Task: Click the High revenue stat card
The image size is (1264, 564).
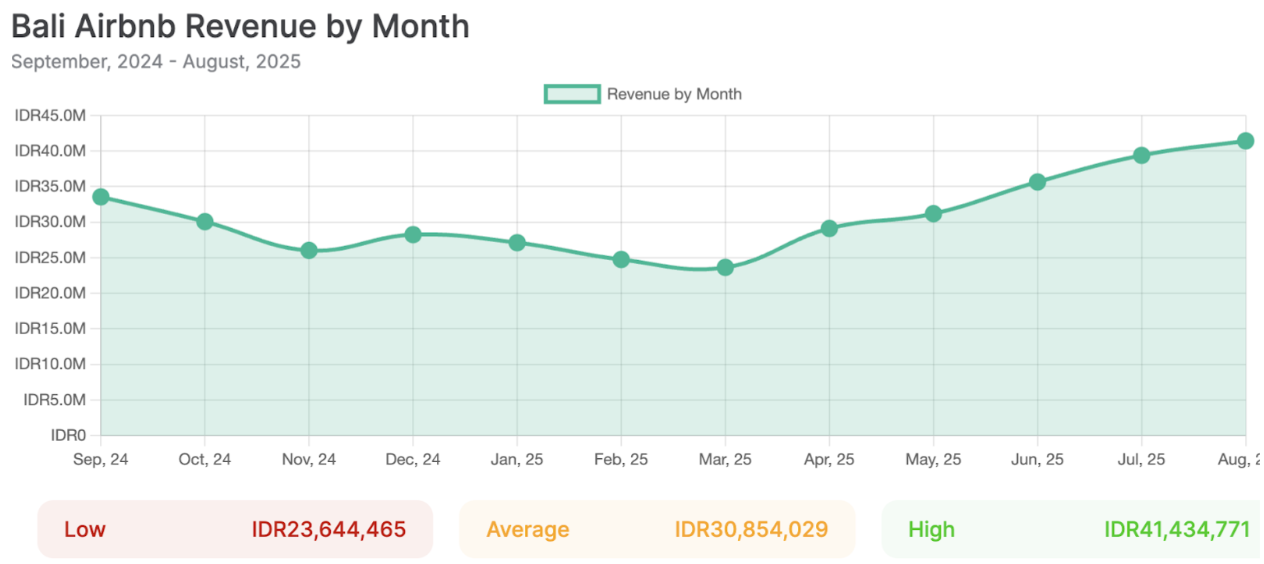Action: click(x=1072, y=529)
